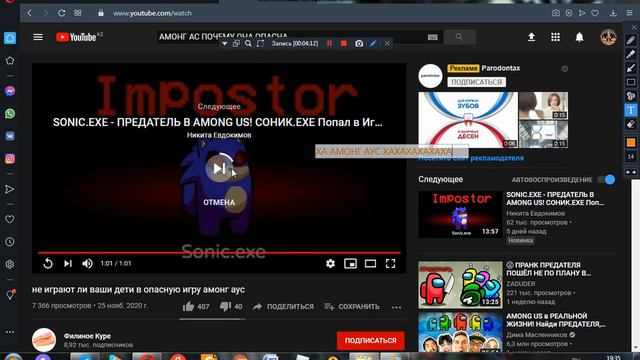
Task: Open Messenger in the browser sidebar
Action: pos(10,91)
